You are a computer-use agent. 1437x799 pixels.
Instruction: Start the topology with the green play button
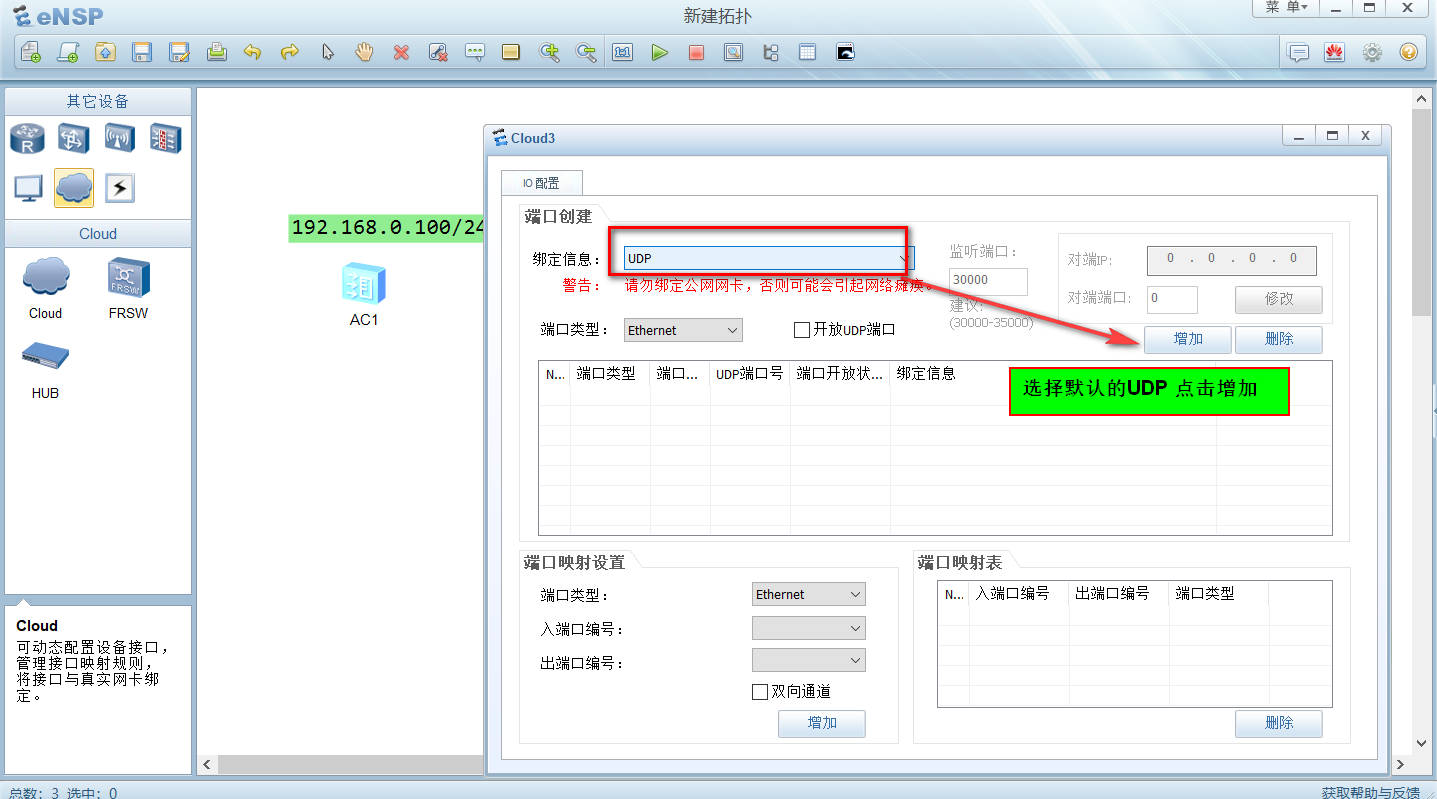(660, 52)
